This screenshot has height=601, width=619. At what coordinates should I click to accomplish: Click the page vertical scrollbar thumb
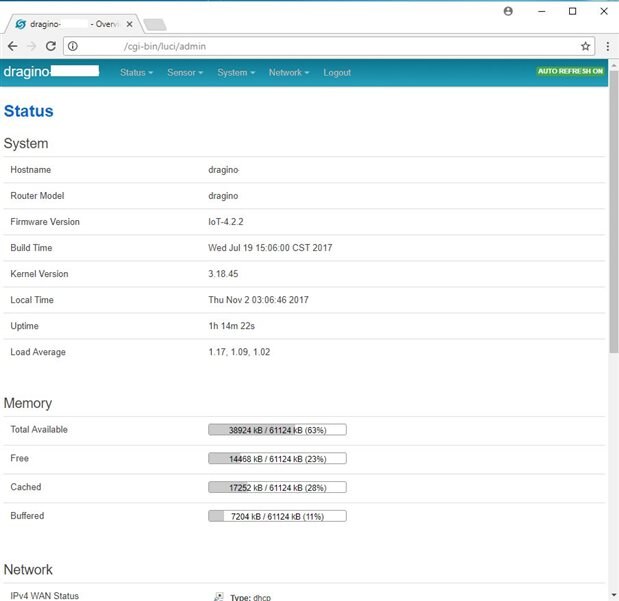[x=613, y=211]
